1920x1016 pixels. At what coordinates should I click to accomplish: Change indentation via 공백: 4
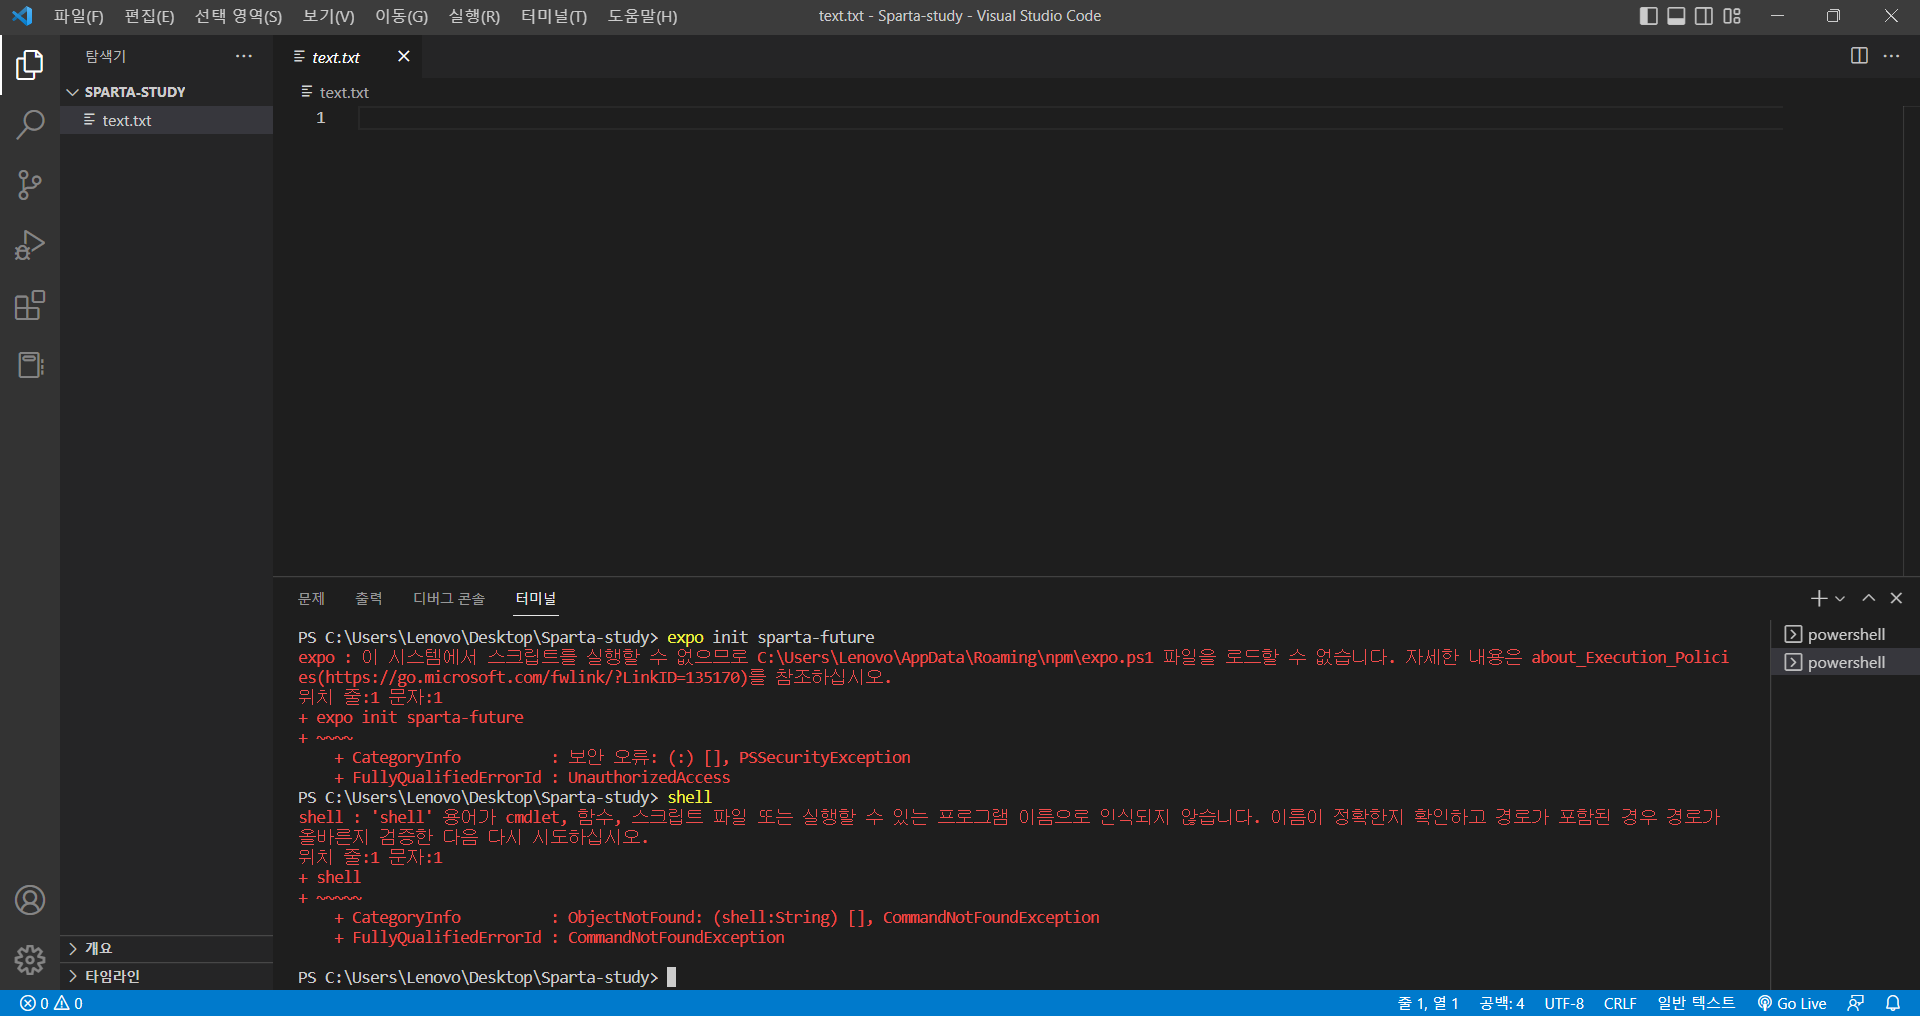coord(1502,1003)
